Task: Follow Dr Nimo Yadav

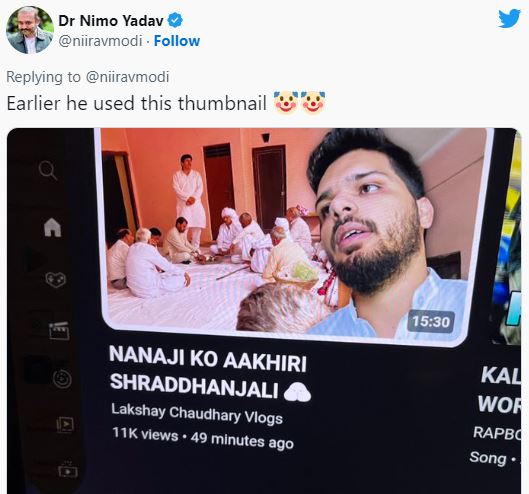Action: [x=177, y=41]
